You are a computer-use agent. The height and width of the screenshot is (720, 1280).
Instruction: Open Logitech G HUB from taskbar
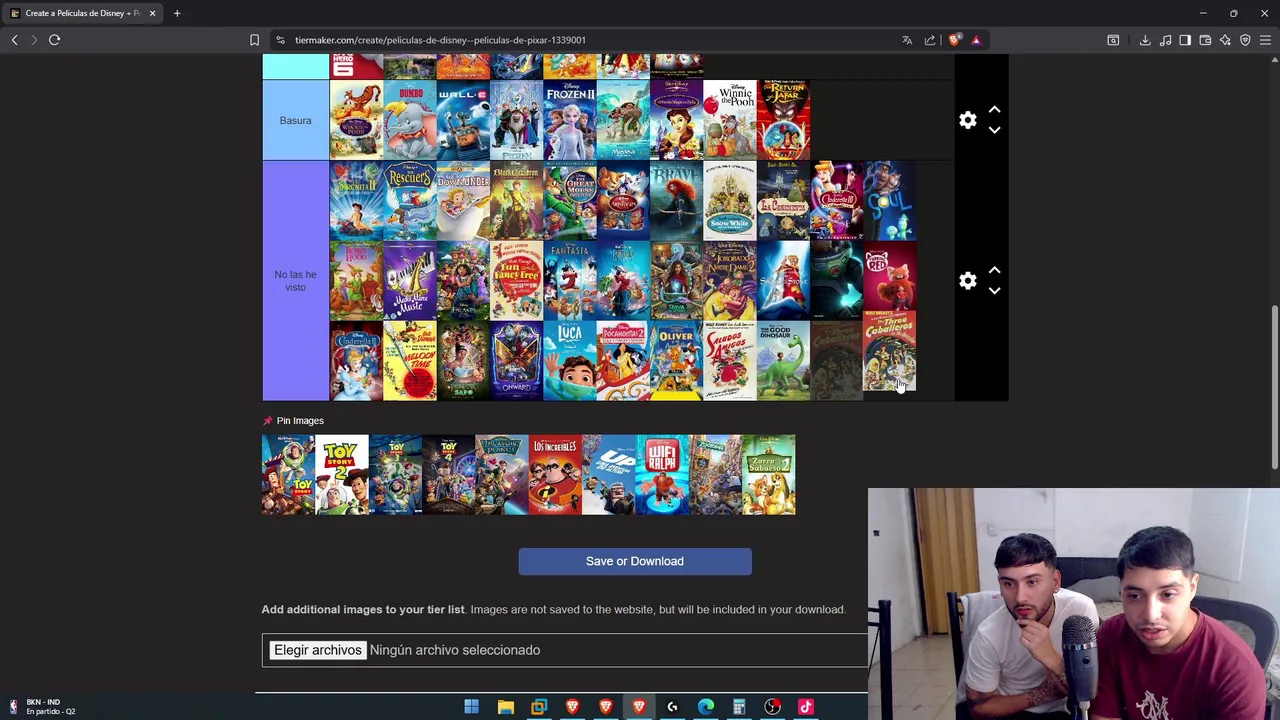[672, 707]
